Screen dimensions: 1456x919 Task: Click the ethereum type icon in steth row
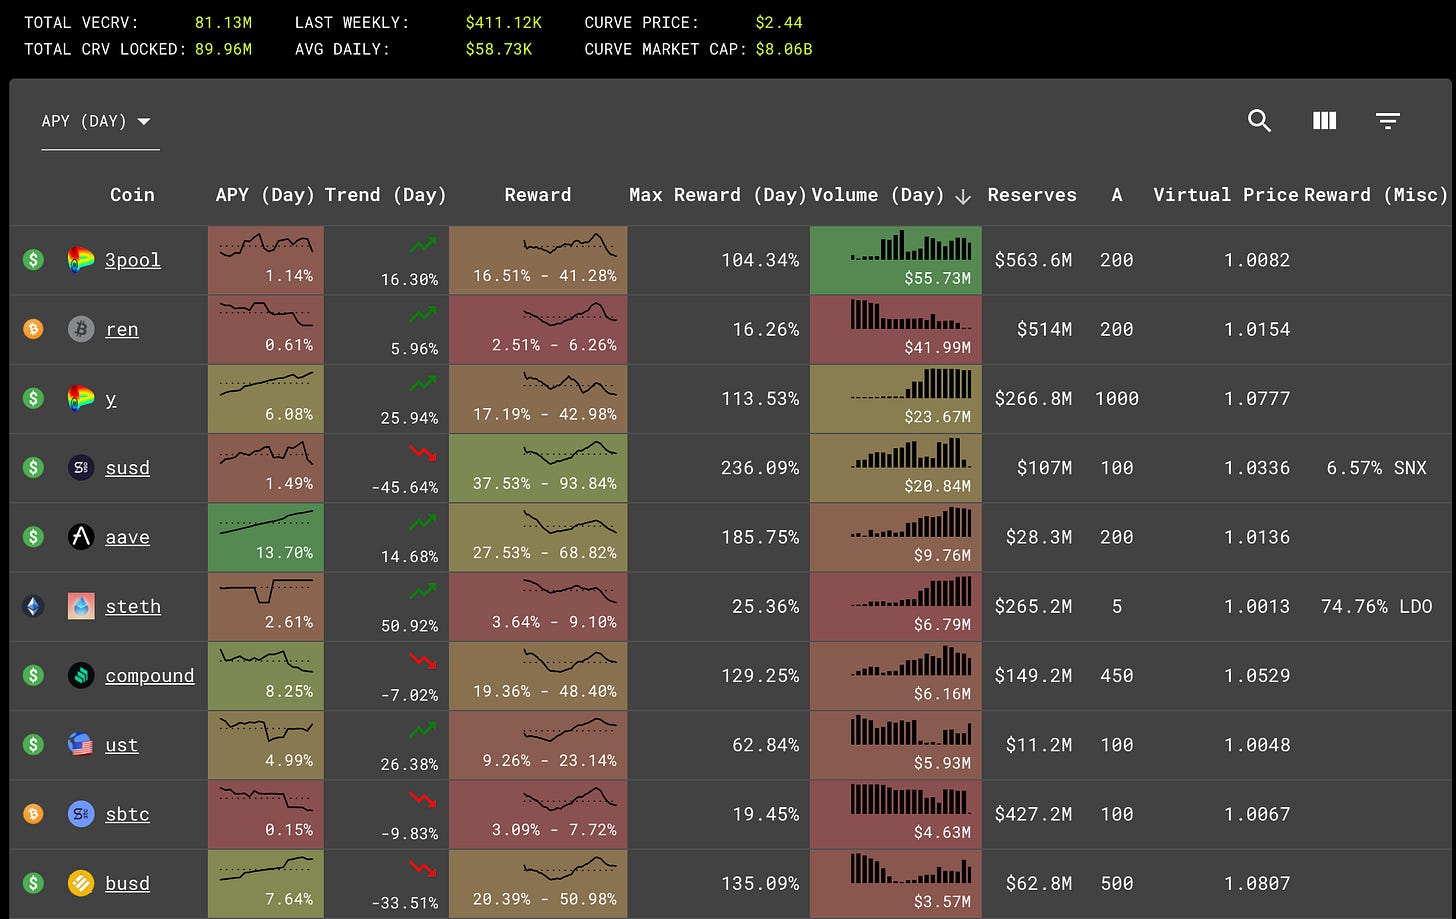pyautogui.click(x=33, y=606)
